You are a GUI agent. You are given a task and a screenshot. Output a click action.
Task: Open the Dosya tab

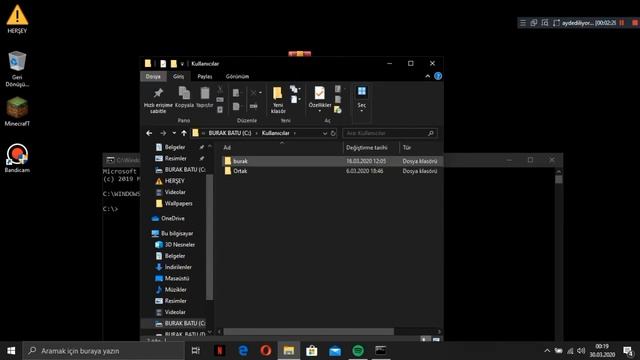(153, 76)
